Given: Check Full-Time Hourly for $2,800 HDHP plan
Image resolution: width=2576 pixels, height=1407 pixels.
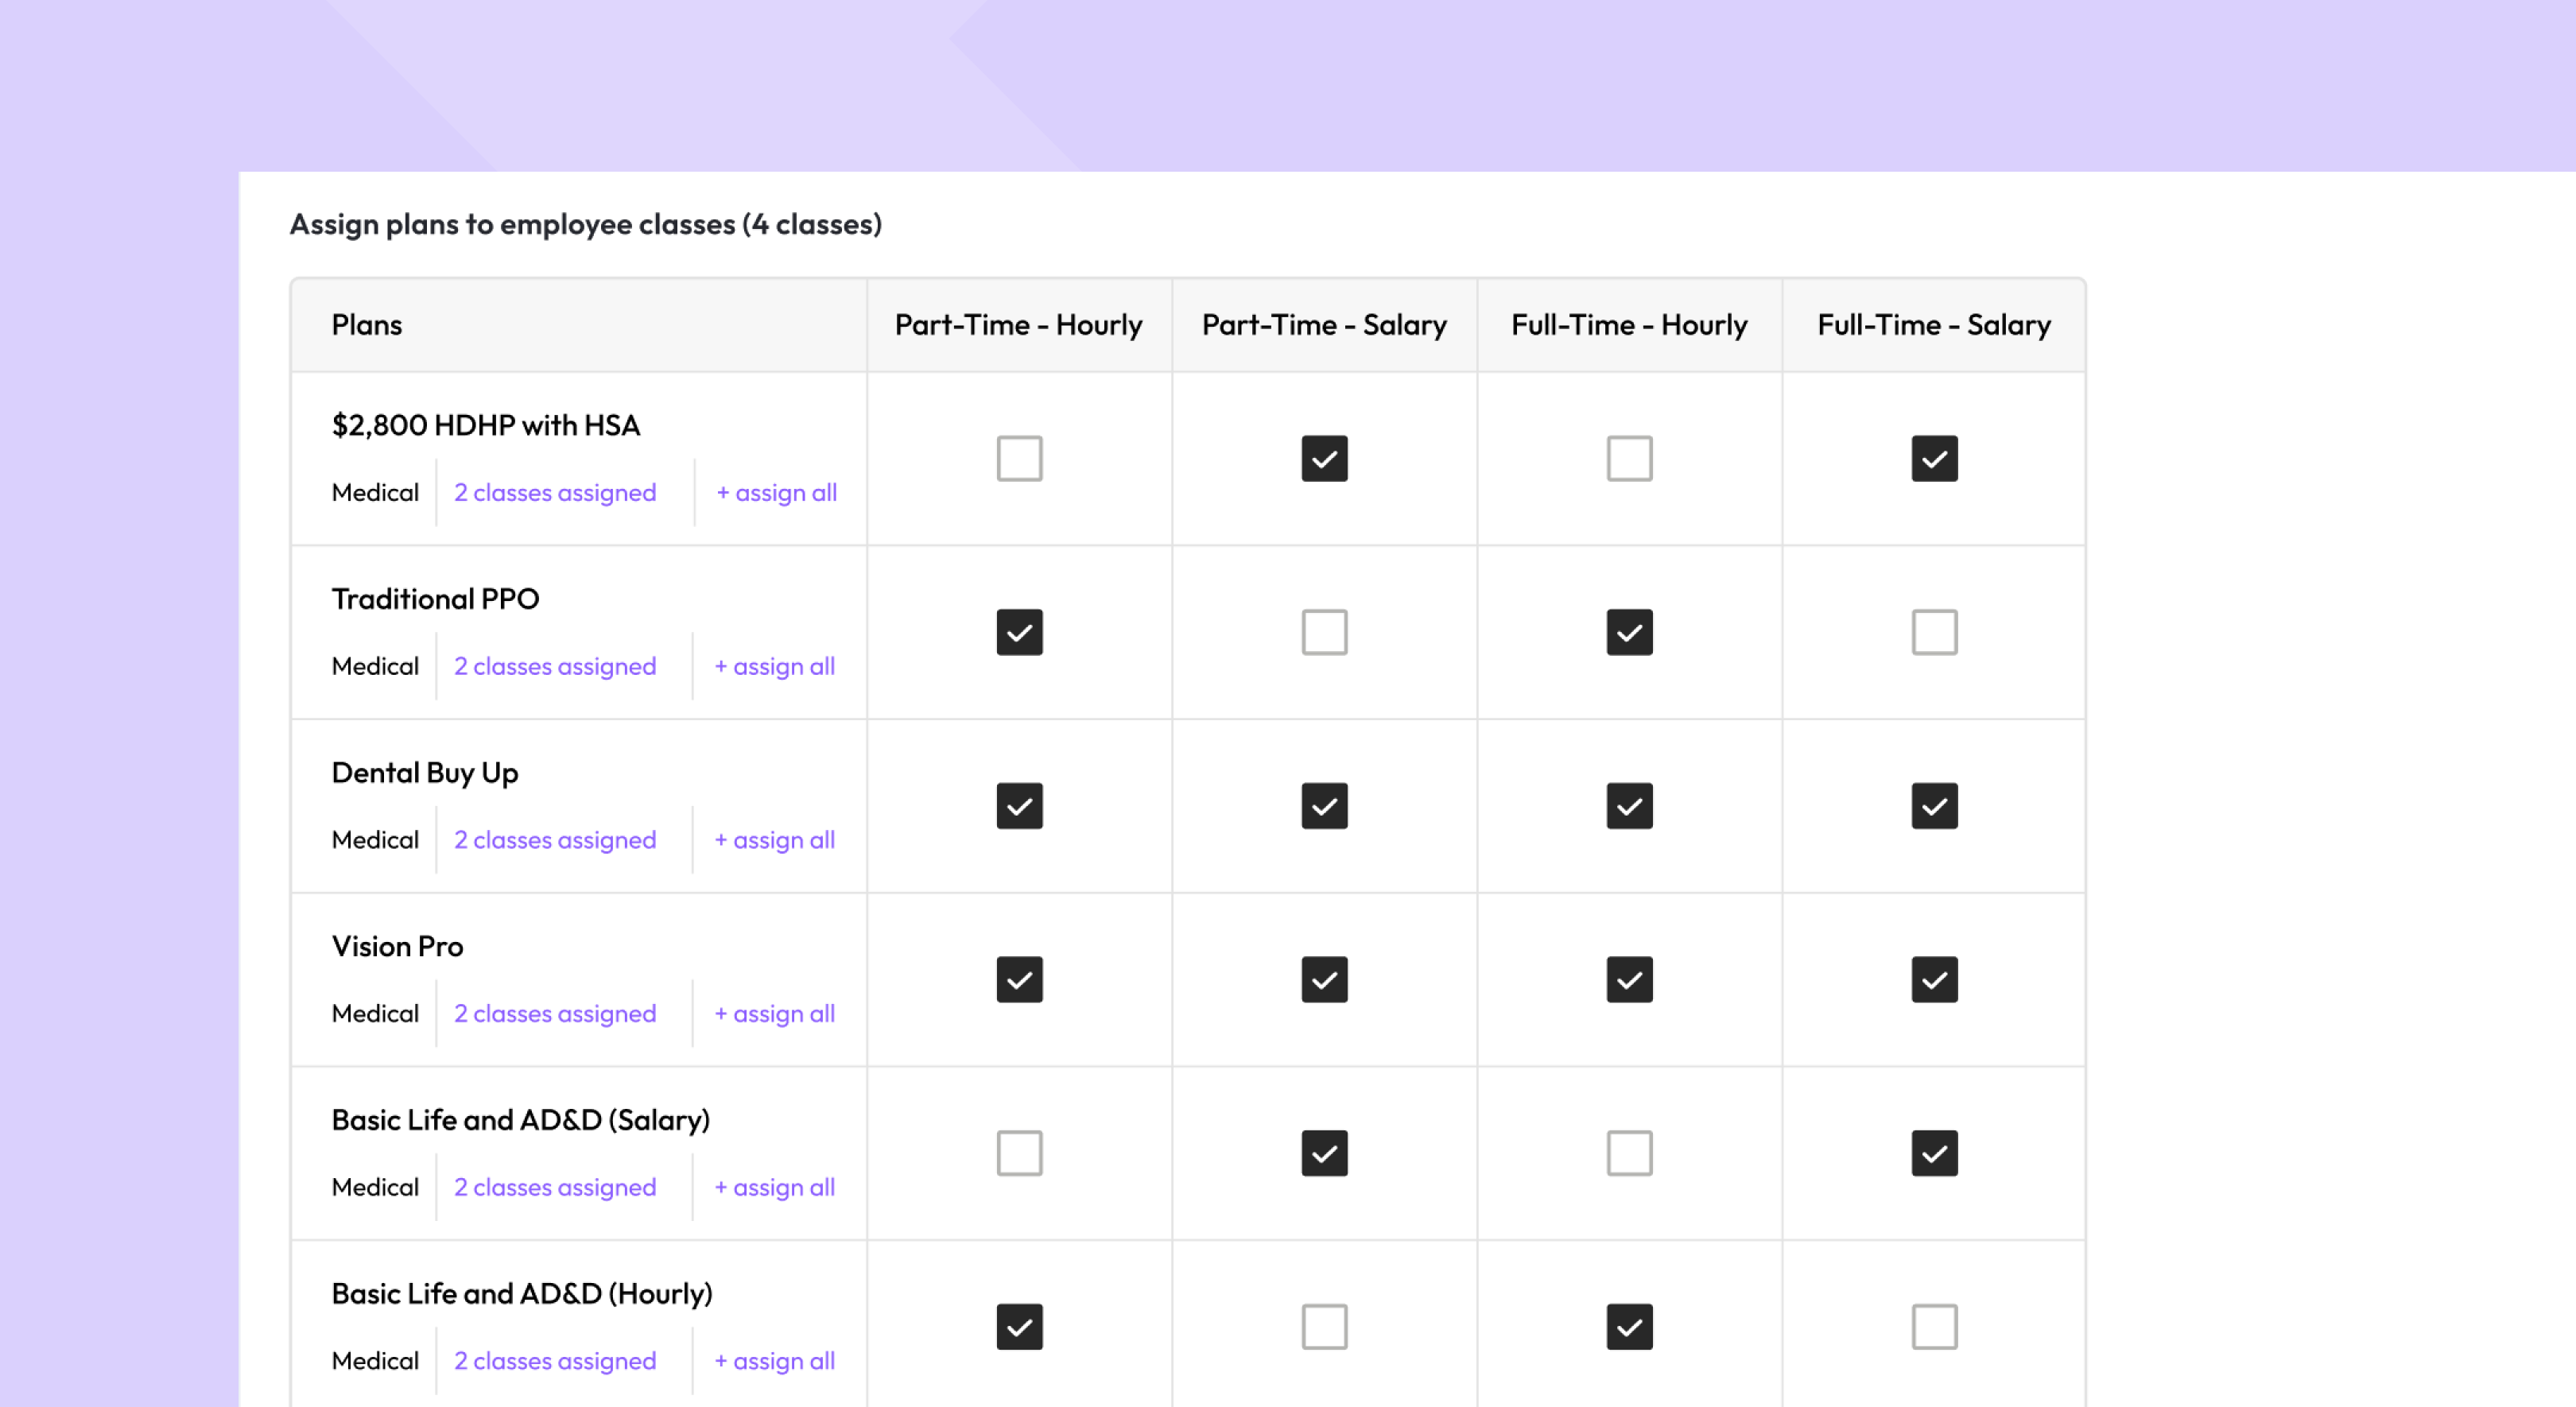Looking at the screenshot, I should point(1629,458).
